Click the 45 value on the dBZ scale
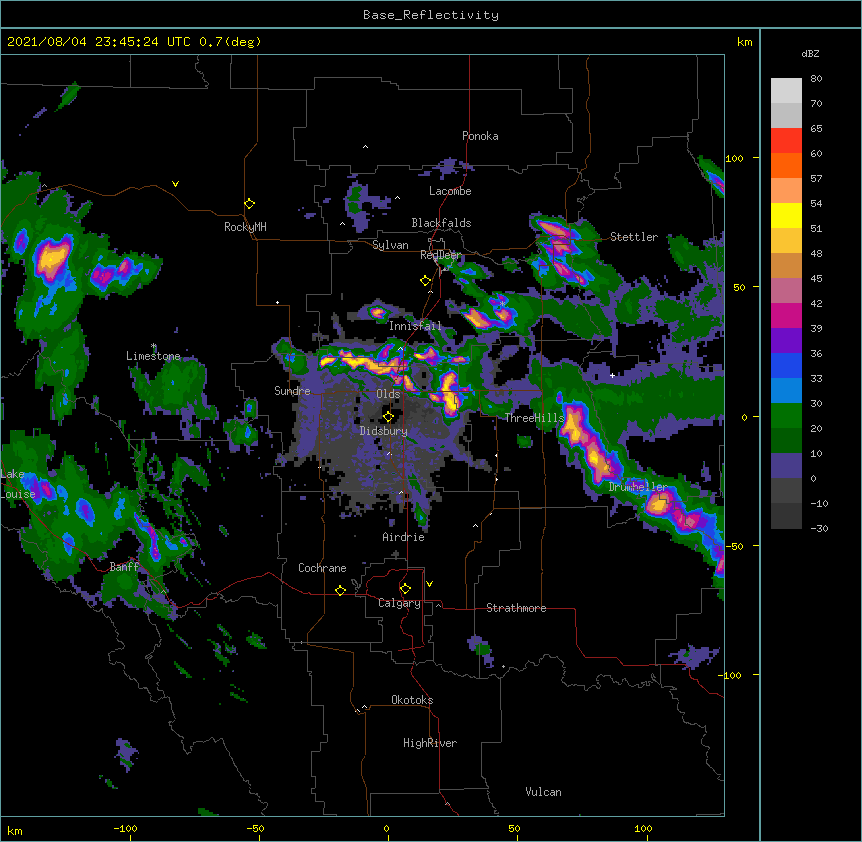The width and height of the screenshot is (862, 842). coord(816,279)
